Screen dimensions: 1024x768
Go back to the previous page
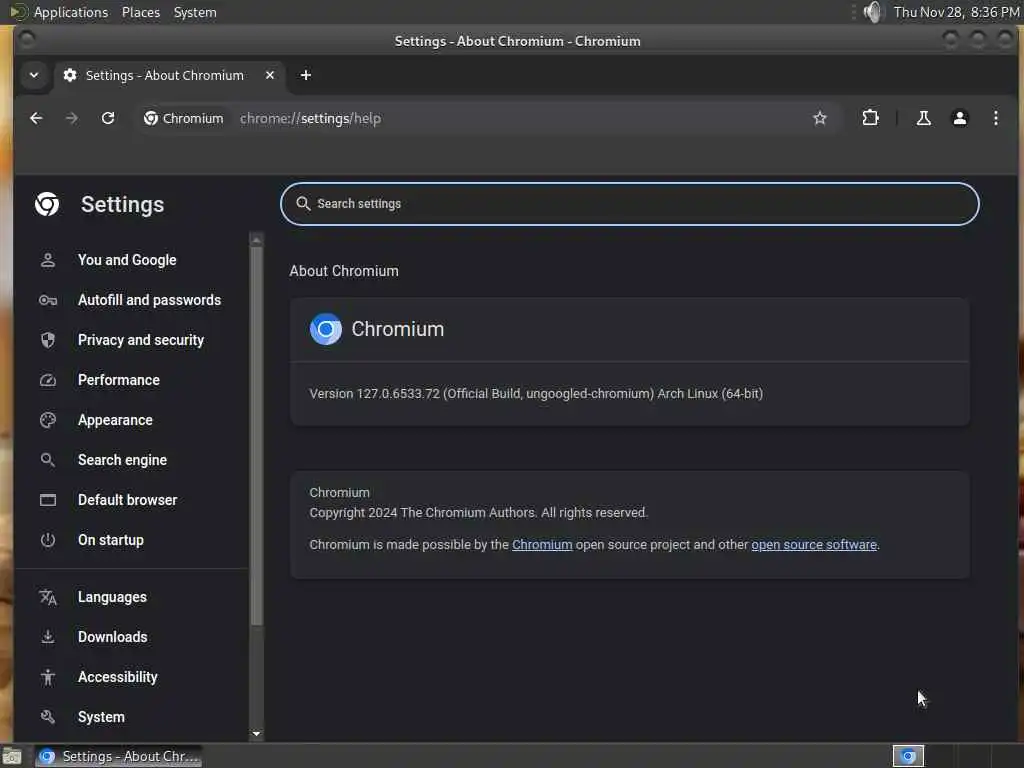[36, 118]
